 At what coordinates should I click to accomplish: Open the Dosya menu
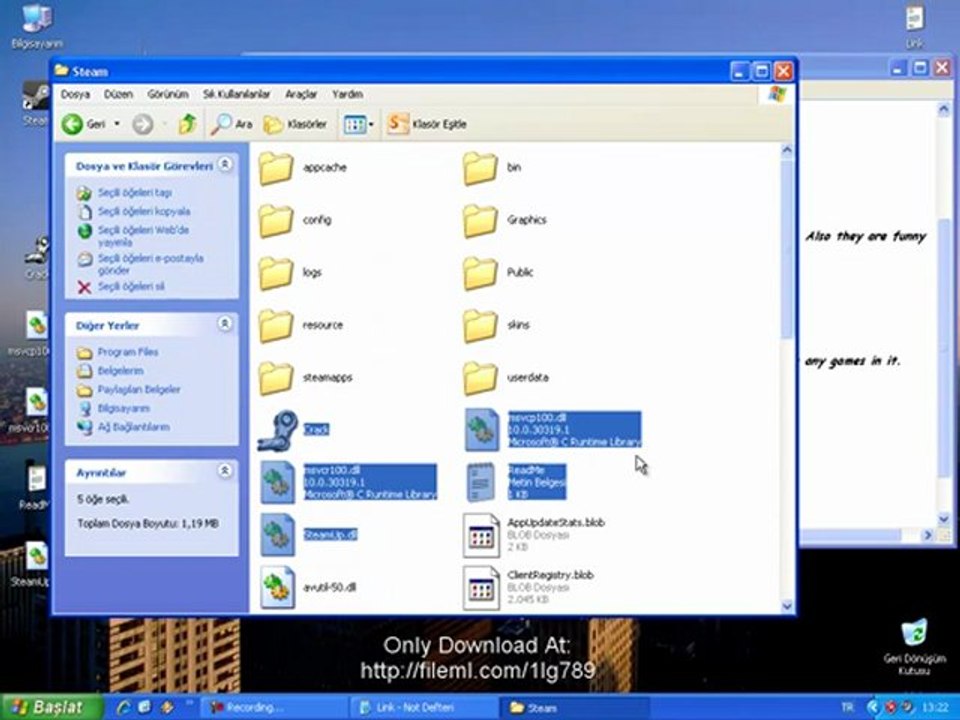point(75,94)
